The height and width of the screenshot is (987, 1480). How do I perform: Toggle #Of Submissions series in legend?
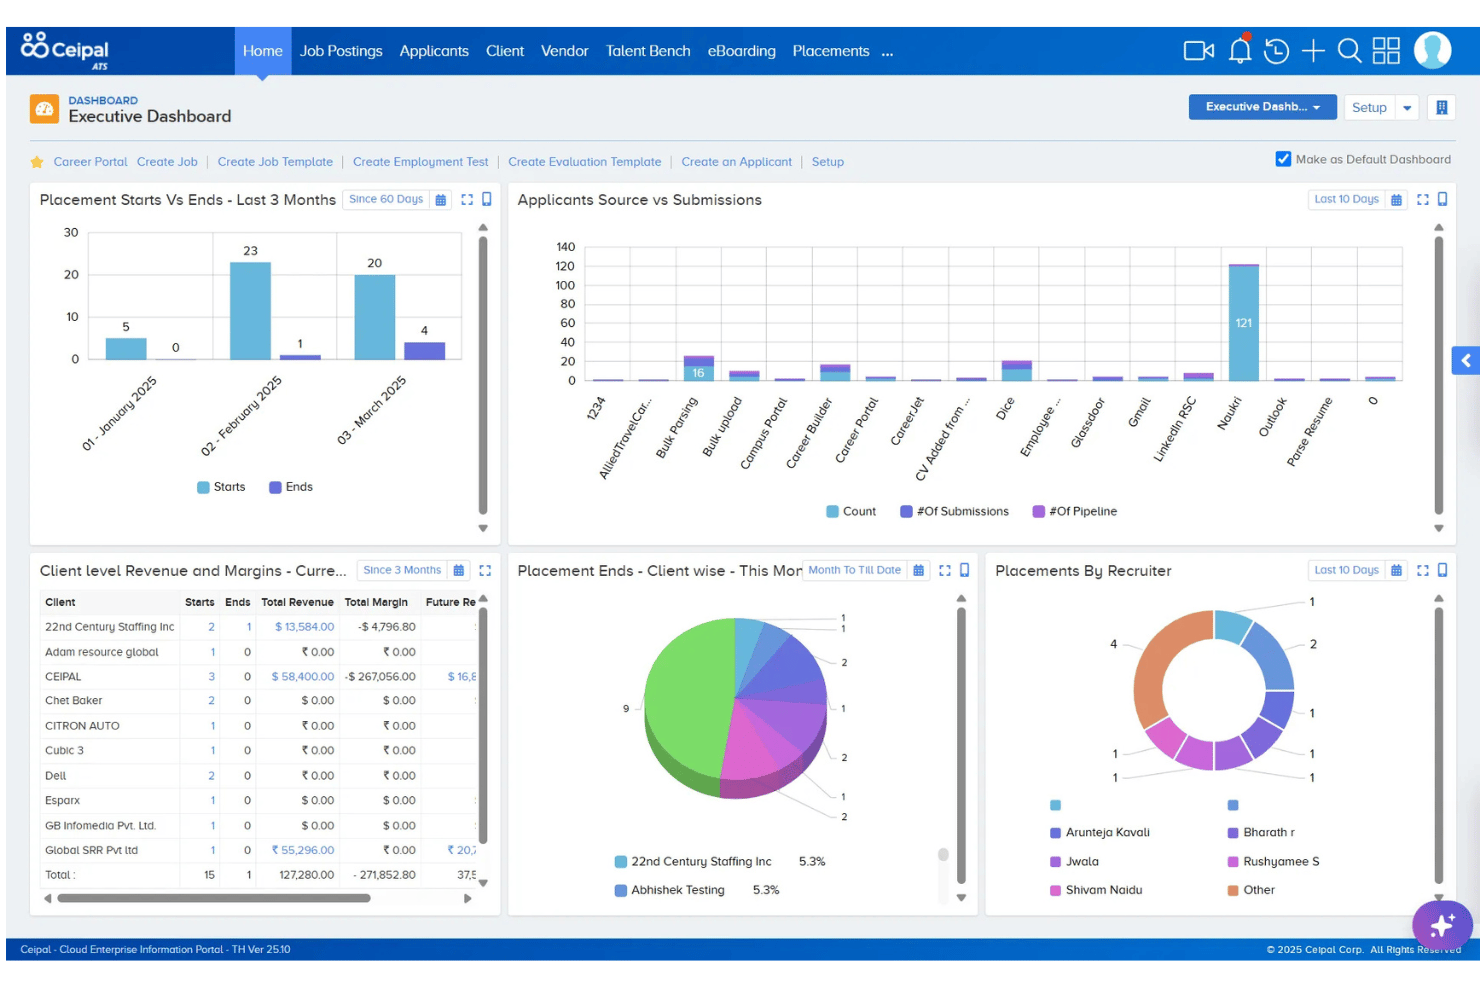tap(955, 511)
